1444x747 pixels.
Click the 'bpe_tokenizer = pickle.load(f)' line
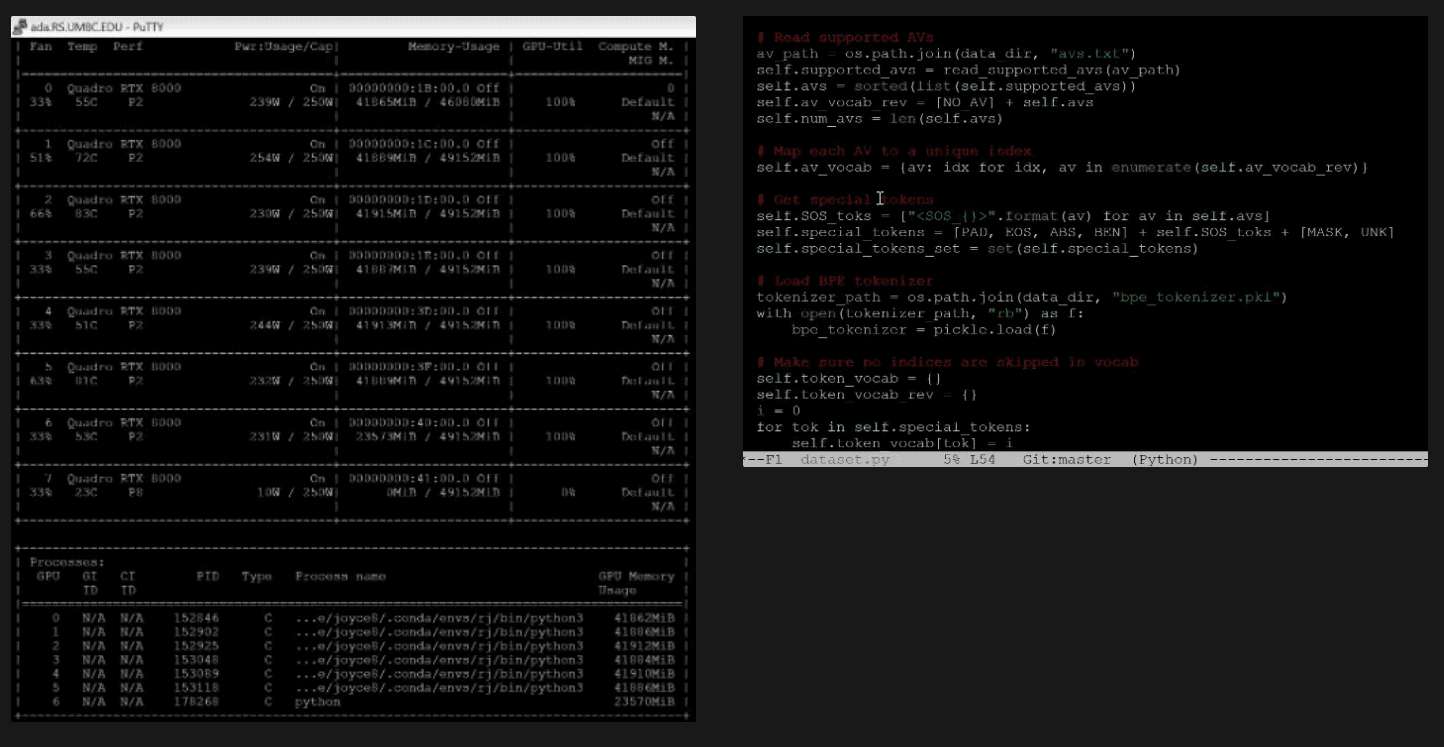923,330
